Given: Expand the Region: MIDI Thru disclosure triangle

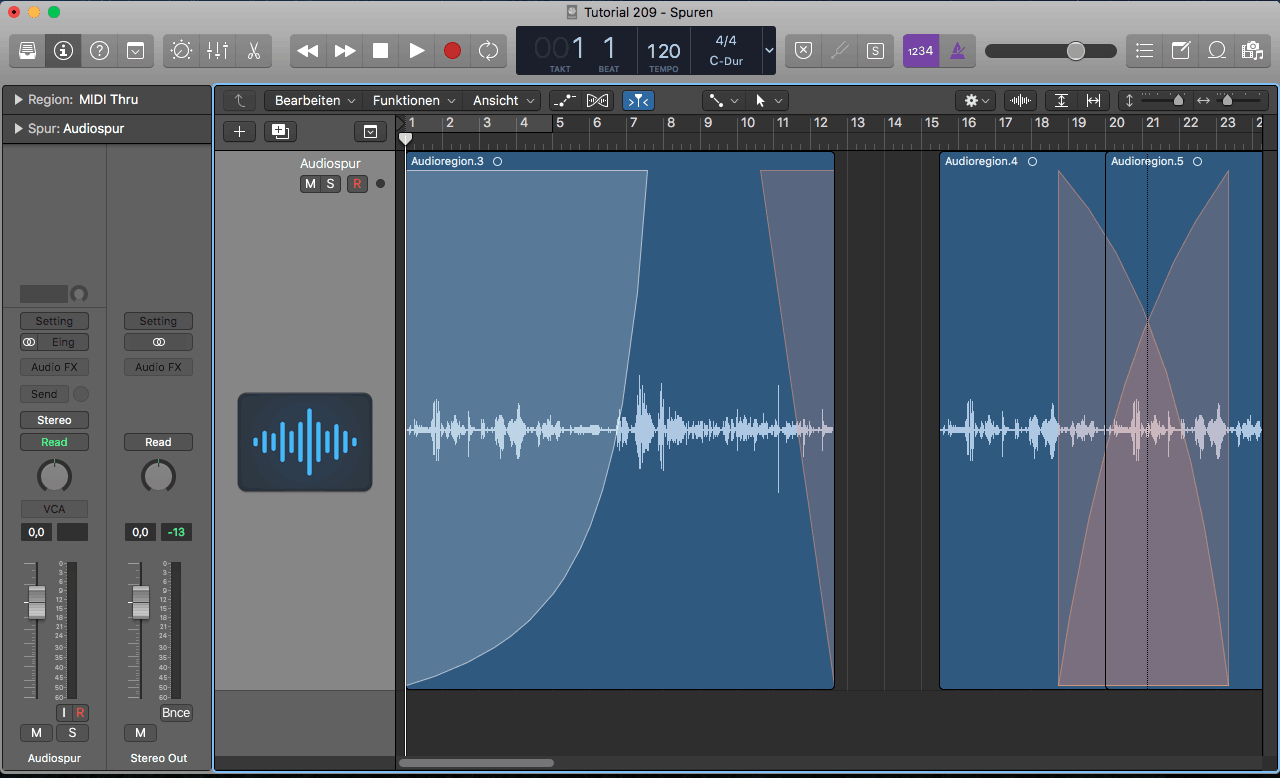Looking at the screenshot, I should (x=18, y=100).
